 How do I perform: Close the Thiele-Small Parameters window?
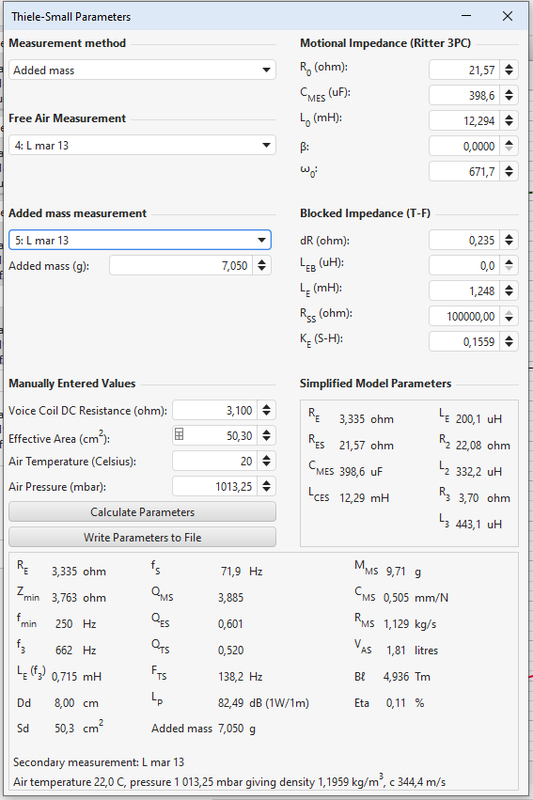click(x=507, y=16)
